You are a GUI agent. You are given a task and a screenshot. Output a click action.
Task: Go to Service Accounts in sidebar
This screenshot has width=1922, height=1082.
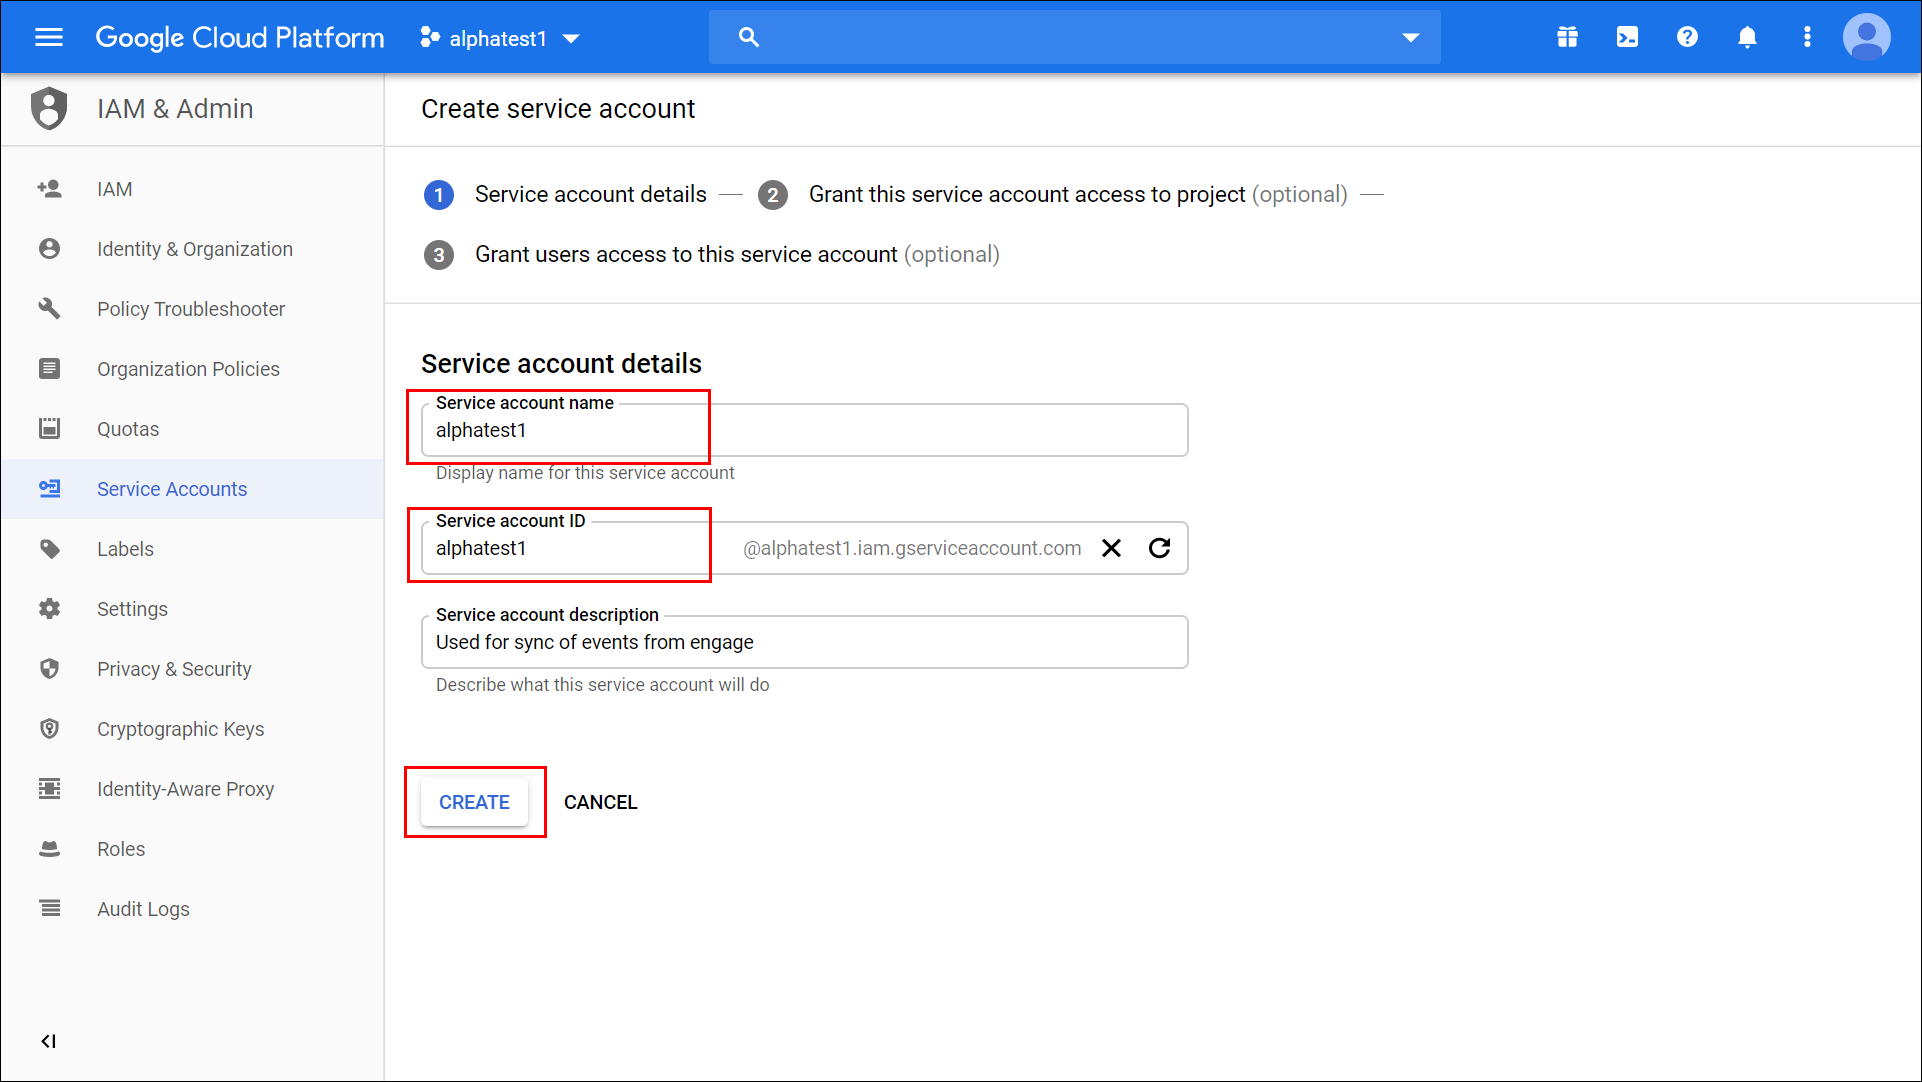tap(172, 489)
